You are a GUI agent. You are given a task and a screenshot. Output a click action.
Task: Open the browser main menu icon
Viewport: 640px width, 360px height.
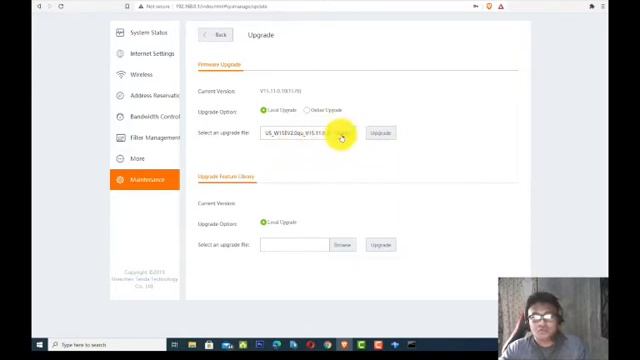(603, 7)
